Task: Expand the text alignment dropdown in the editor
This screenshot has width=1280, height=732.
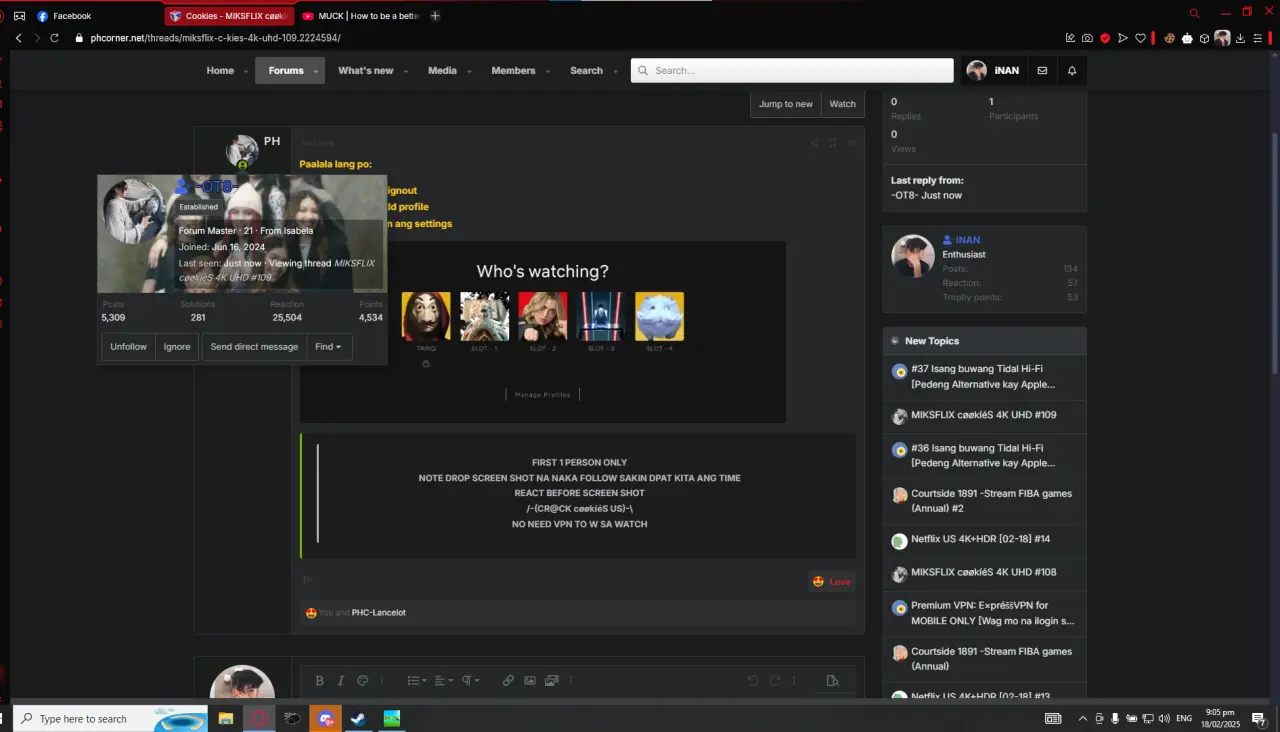Action: pyautogui.click(x=444, y=681)
